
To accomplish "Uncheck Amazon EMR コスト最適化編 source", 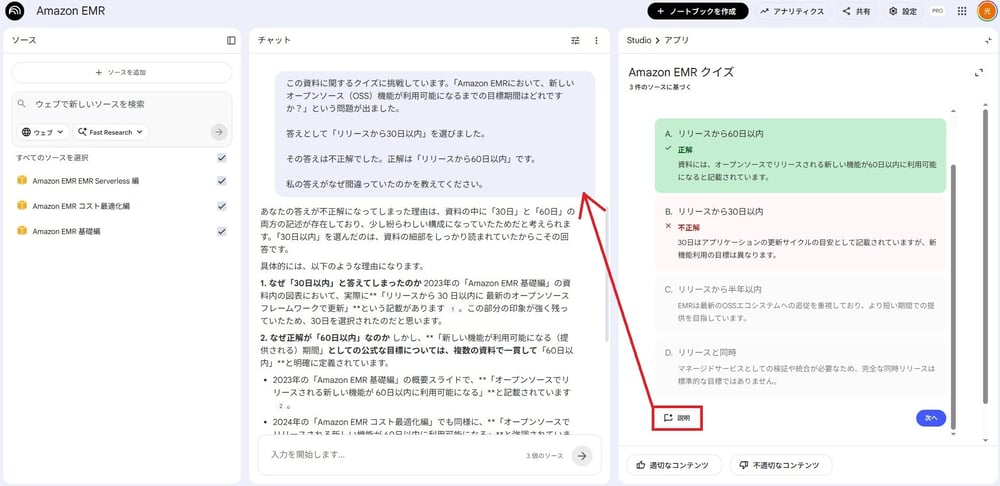I will [222, 206].
